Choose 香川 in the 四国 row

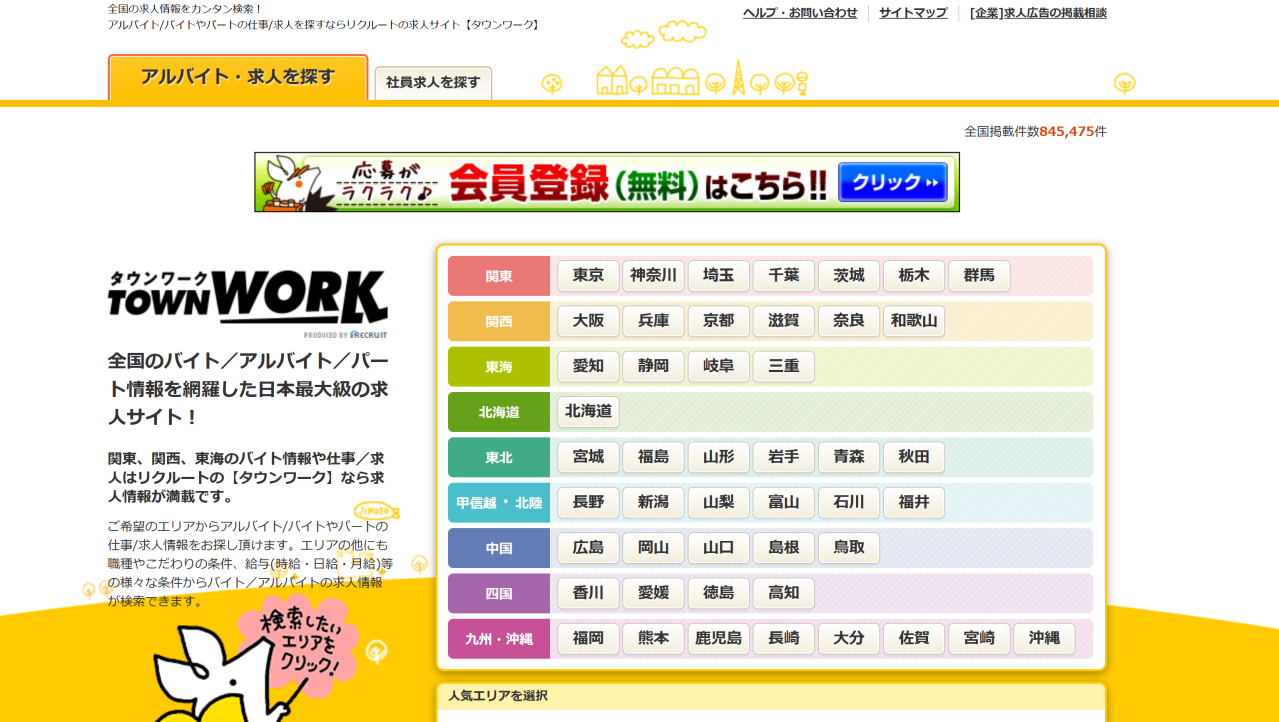(x=588, y=593)
